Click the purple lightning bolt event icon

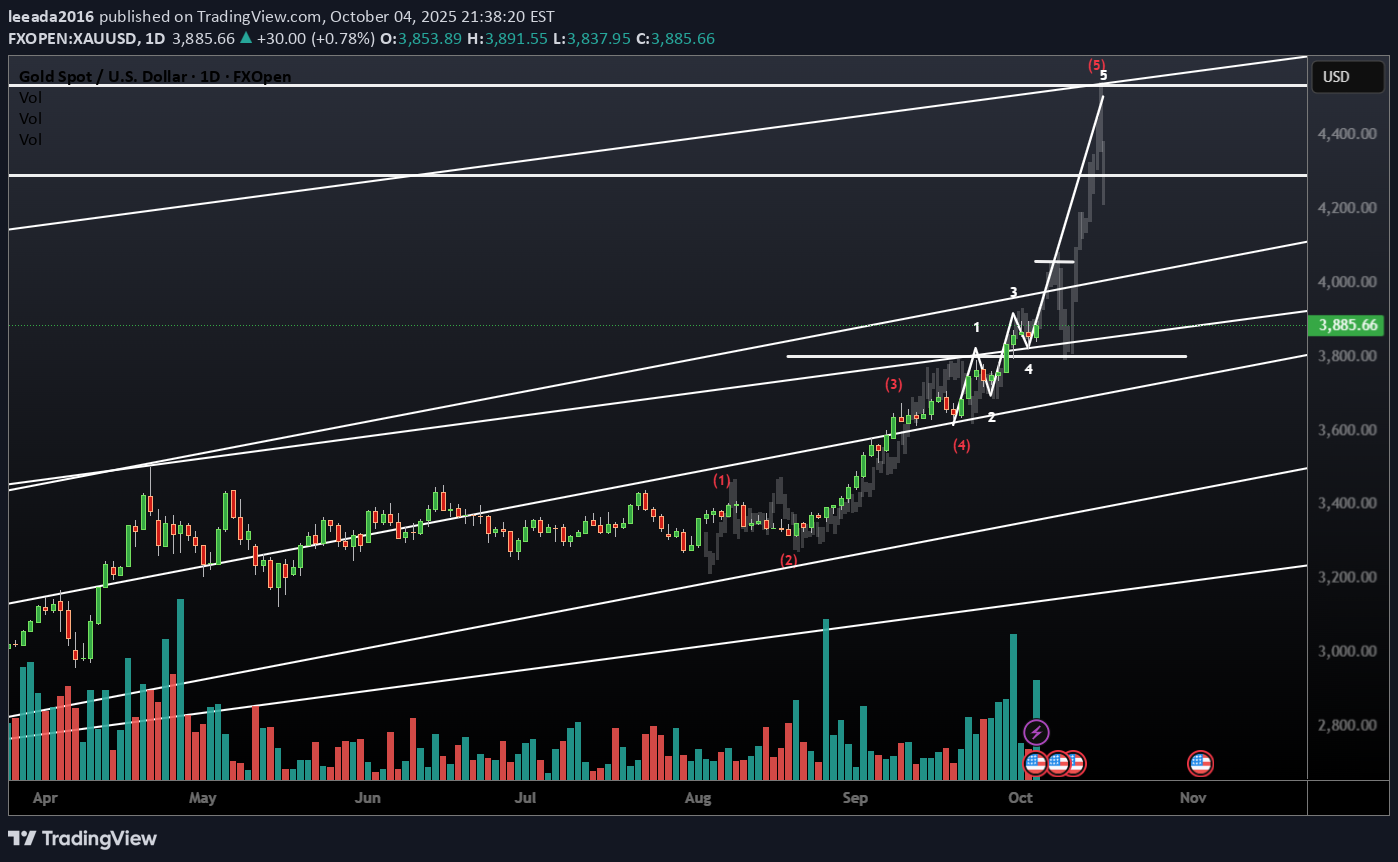pos(1036,732)
